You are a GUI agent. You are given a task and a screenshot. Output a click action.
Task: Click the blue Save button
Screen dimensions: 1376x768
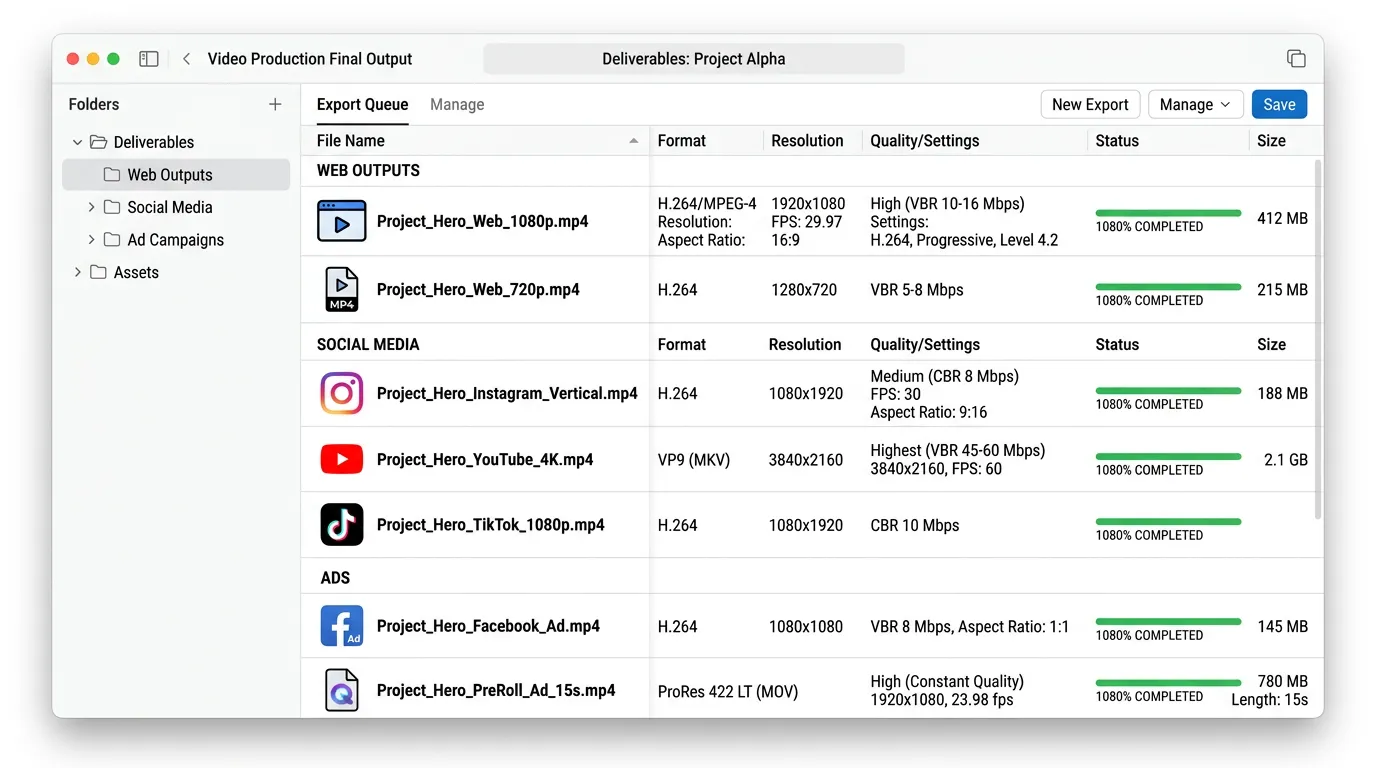1279,104
